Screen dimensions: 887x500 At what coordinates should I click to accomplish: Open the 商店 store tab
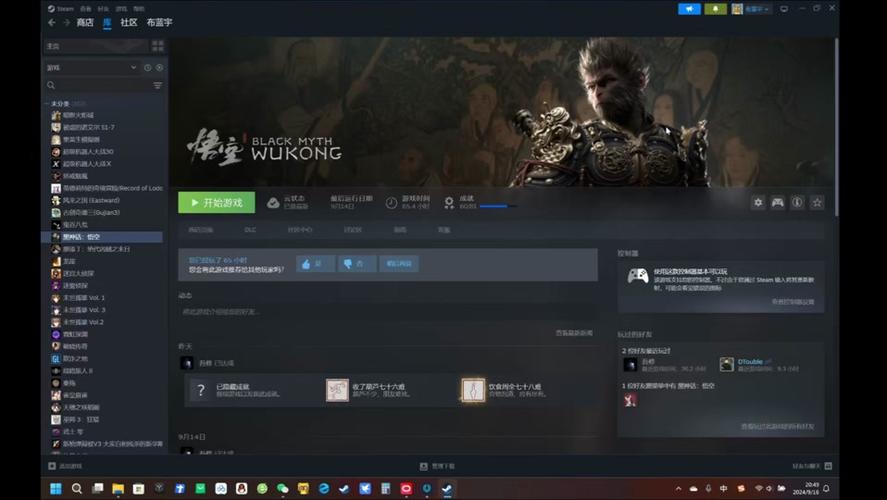[x=85, y=22]
